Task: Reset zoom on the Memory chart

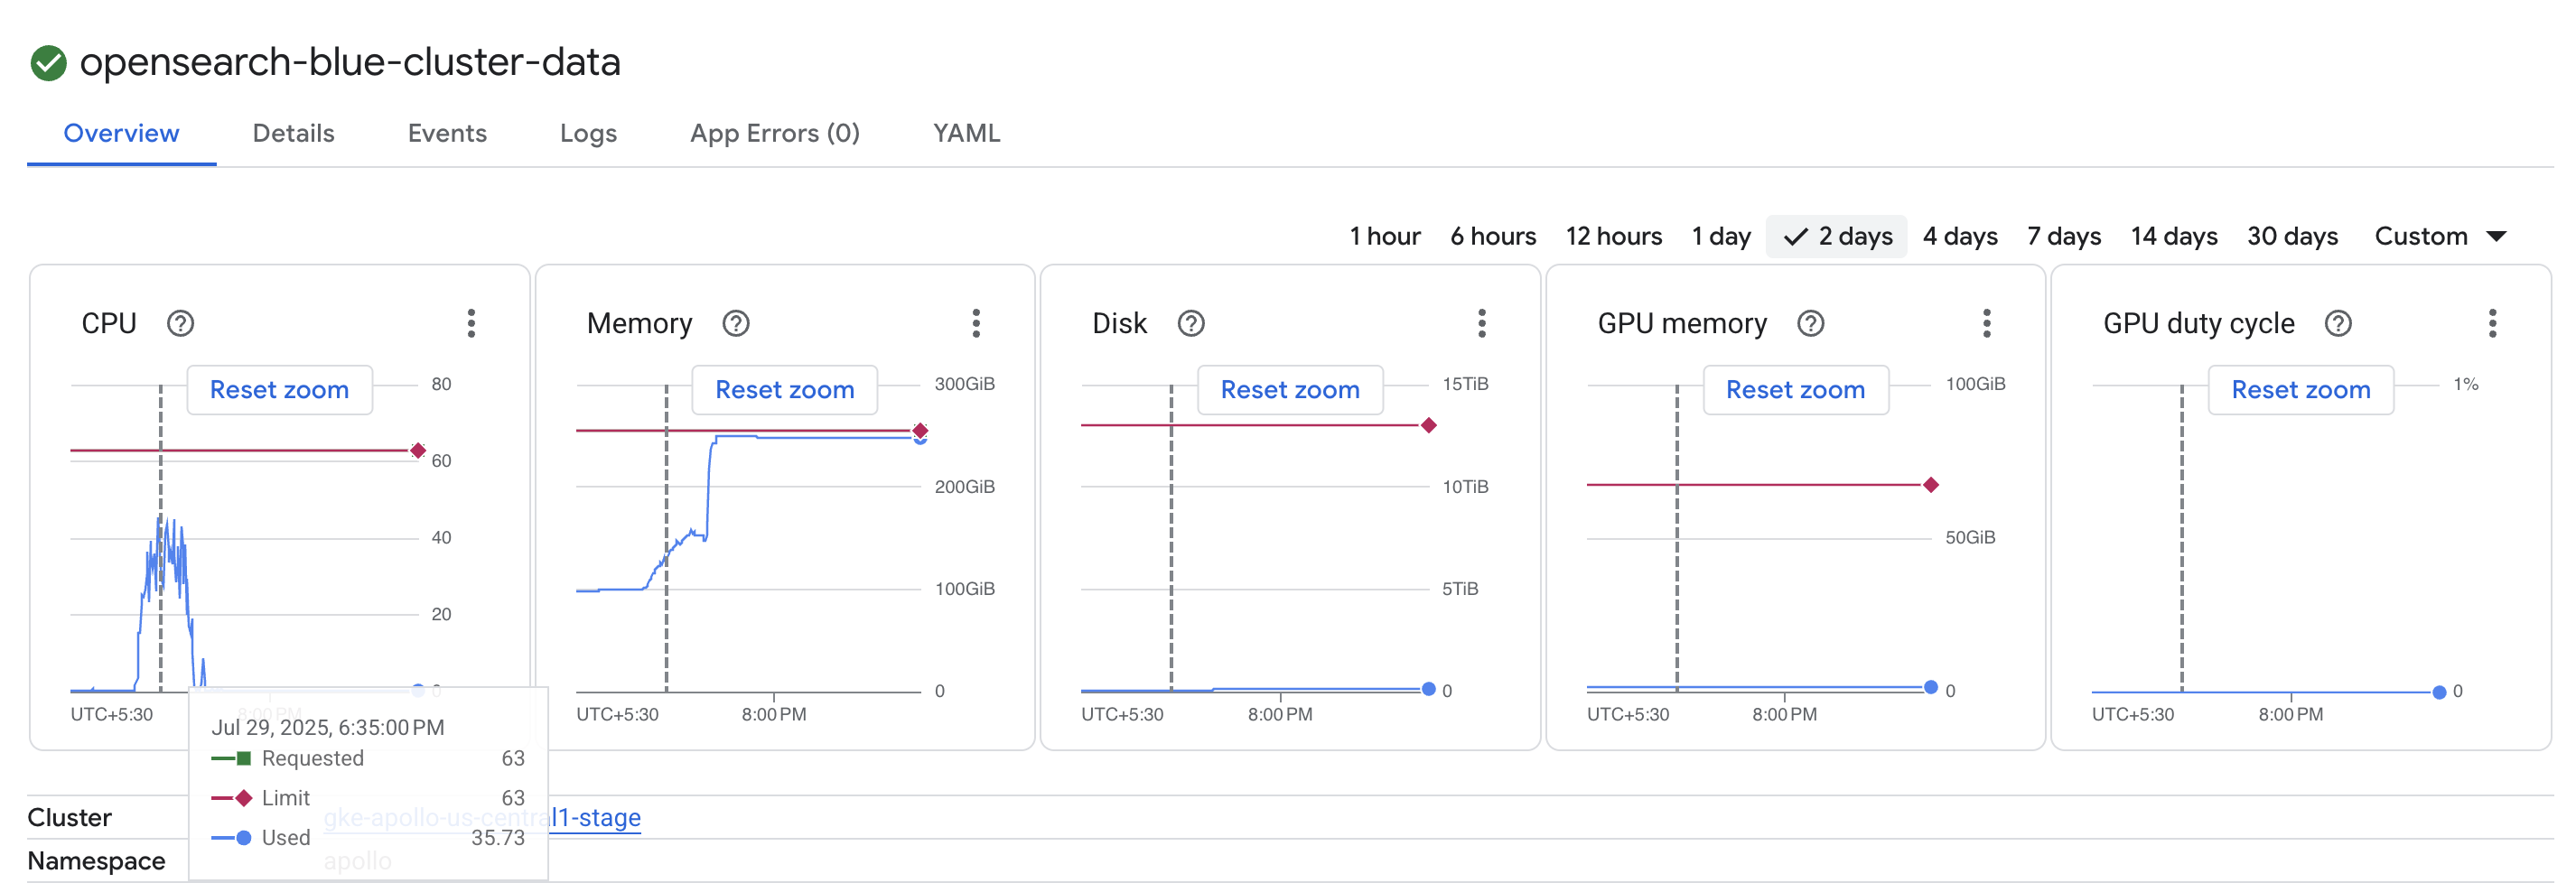Action: click(x=784, y=390)
